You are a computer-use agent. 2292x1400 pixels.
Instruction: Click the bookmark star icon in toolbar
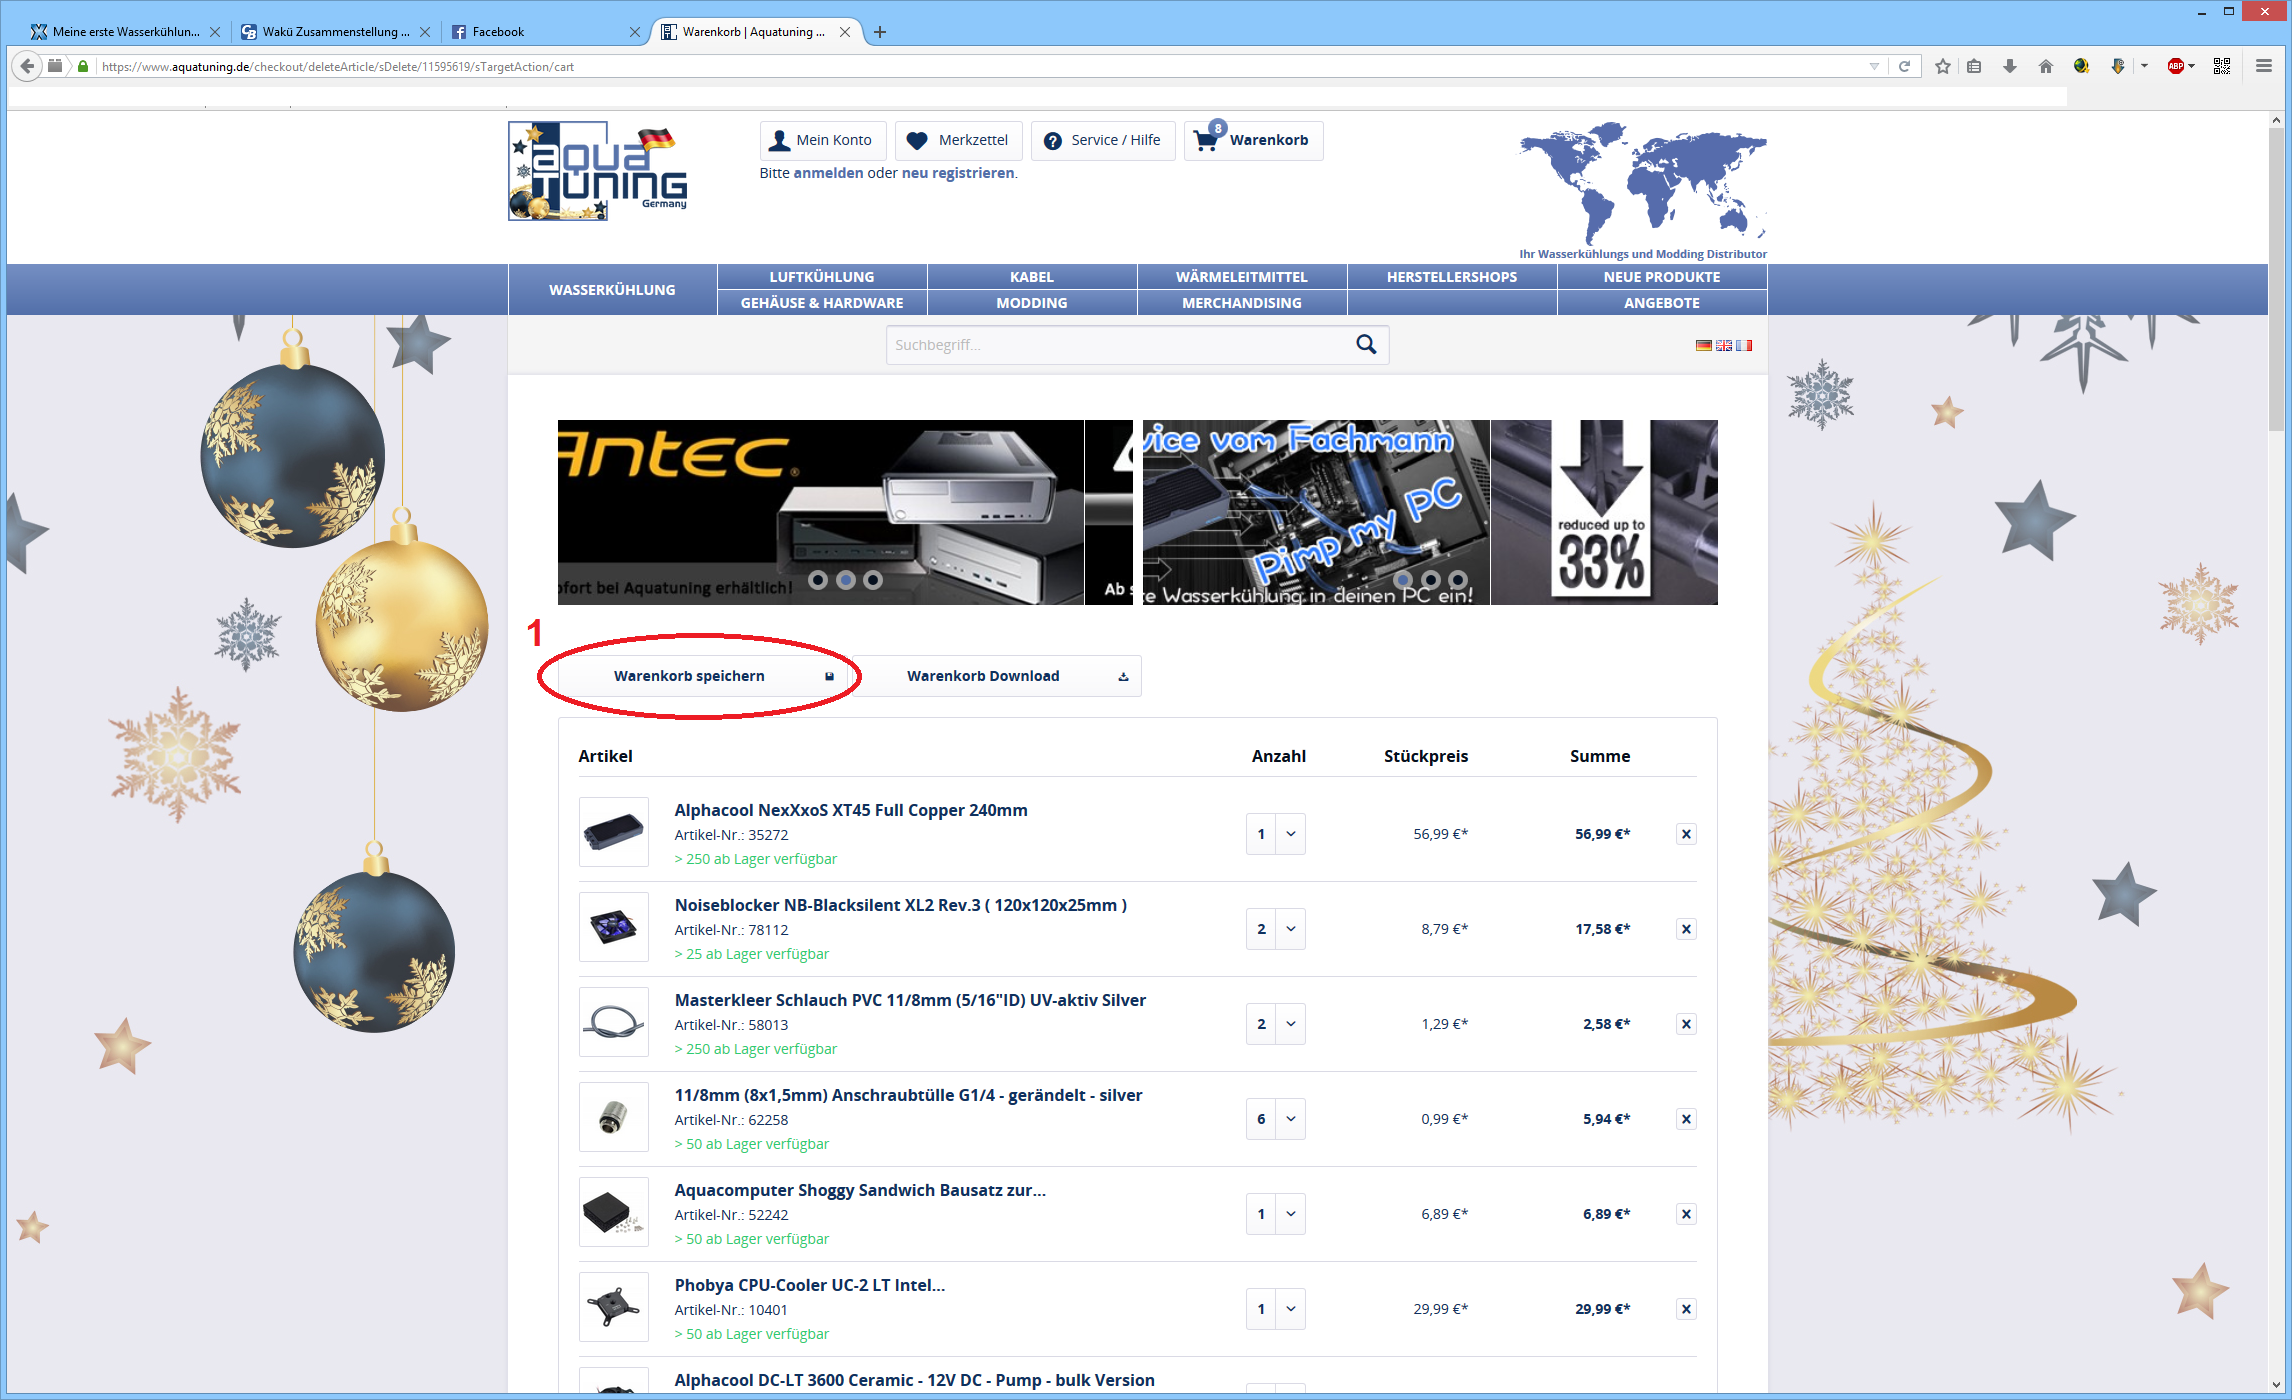1942,67
